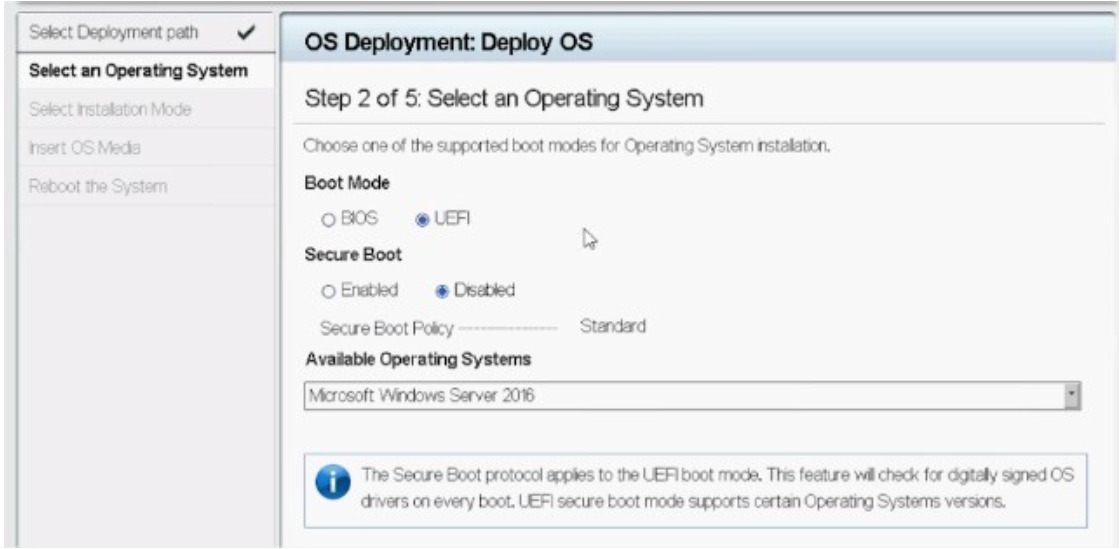The height and width of the screenshot is (549, 1120).
Task: Click the Secure Boot section label
Action: click(x=353, y=254)
